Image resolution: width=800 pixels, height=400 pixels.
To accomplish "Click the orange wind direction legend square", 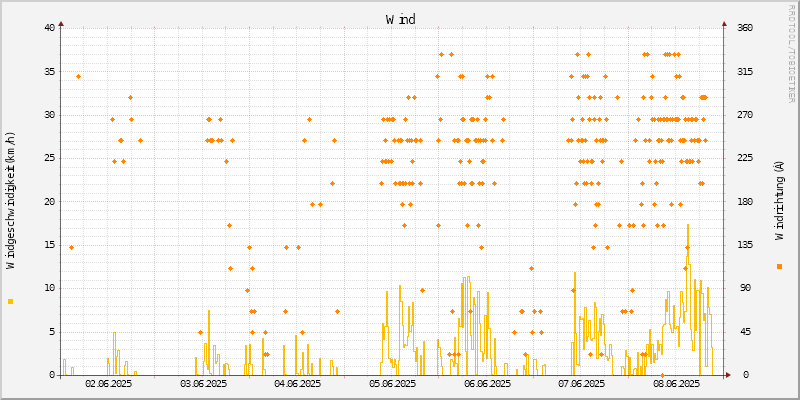I will click(779, 266).
